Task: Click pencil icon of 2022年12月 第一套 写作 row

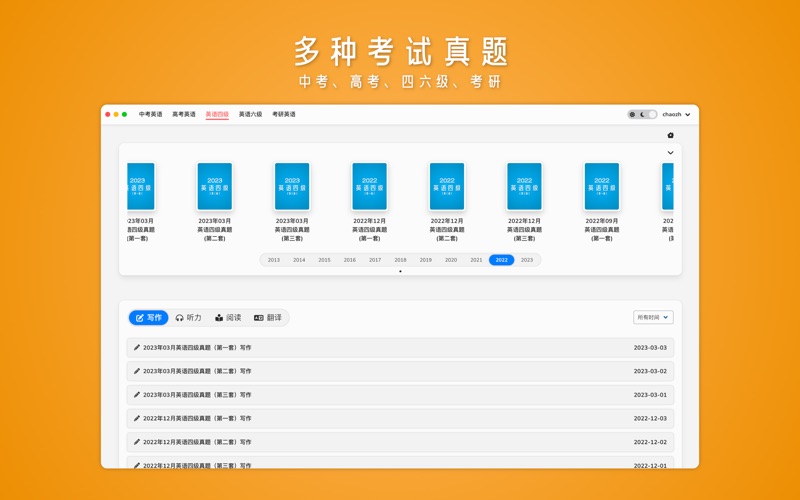Action: click(137, 418)
